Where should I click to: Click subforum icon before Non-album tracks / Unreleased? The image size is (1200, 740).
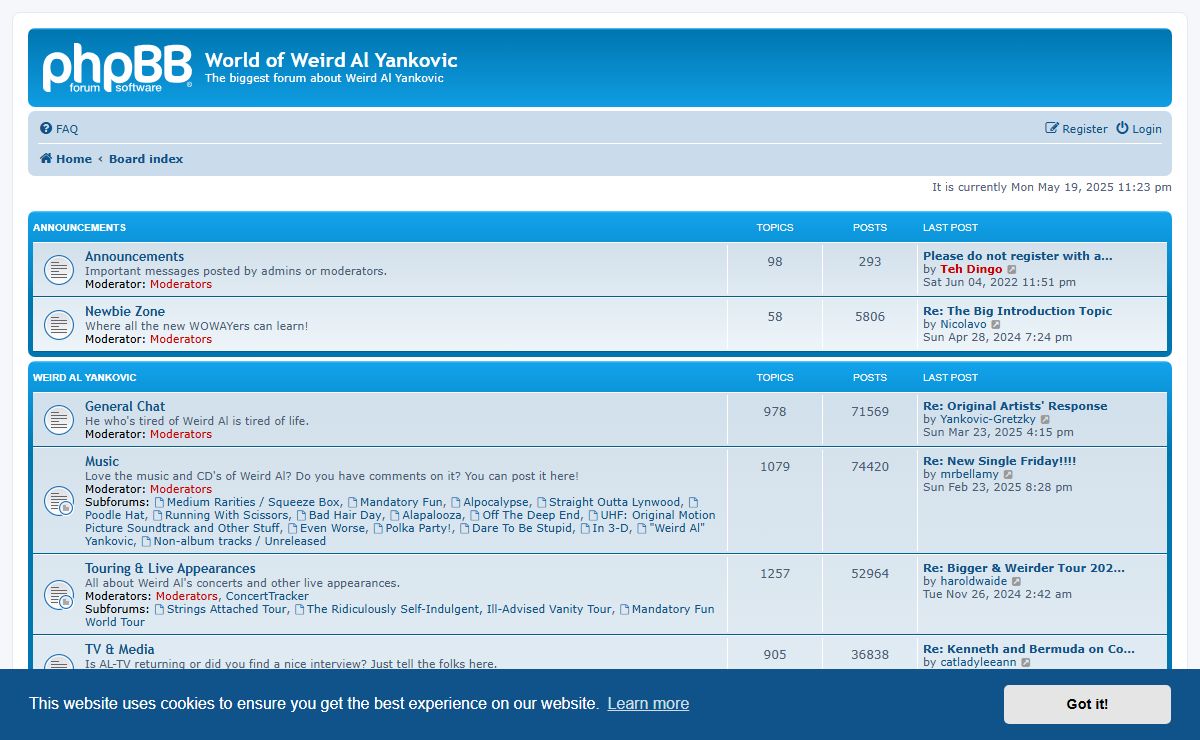pos(146,541)
